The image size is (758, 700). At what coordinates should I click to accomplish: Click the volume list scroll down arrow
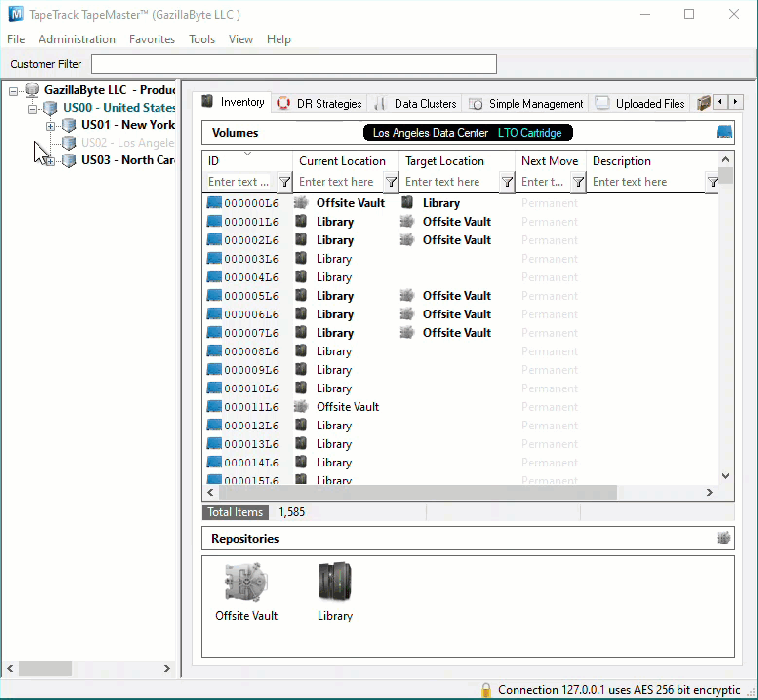click(x=725, y=476)
